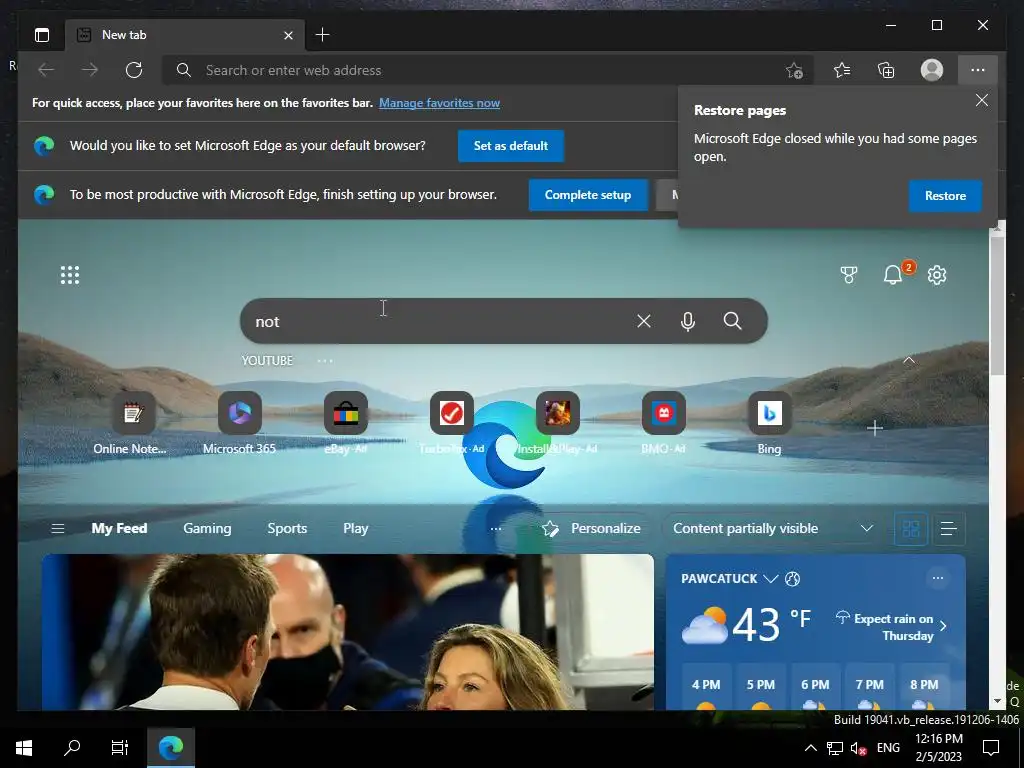Click the Personalize feed button
Screen dimensions: 1024x768
point(591,528)
